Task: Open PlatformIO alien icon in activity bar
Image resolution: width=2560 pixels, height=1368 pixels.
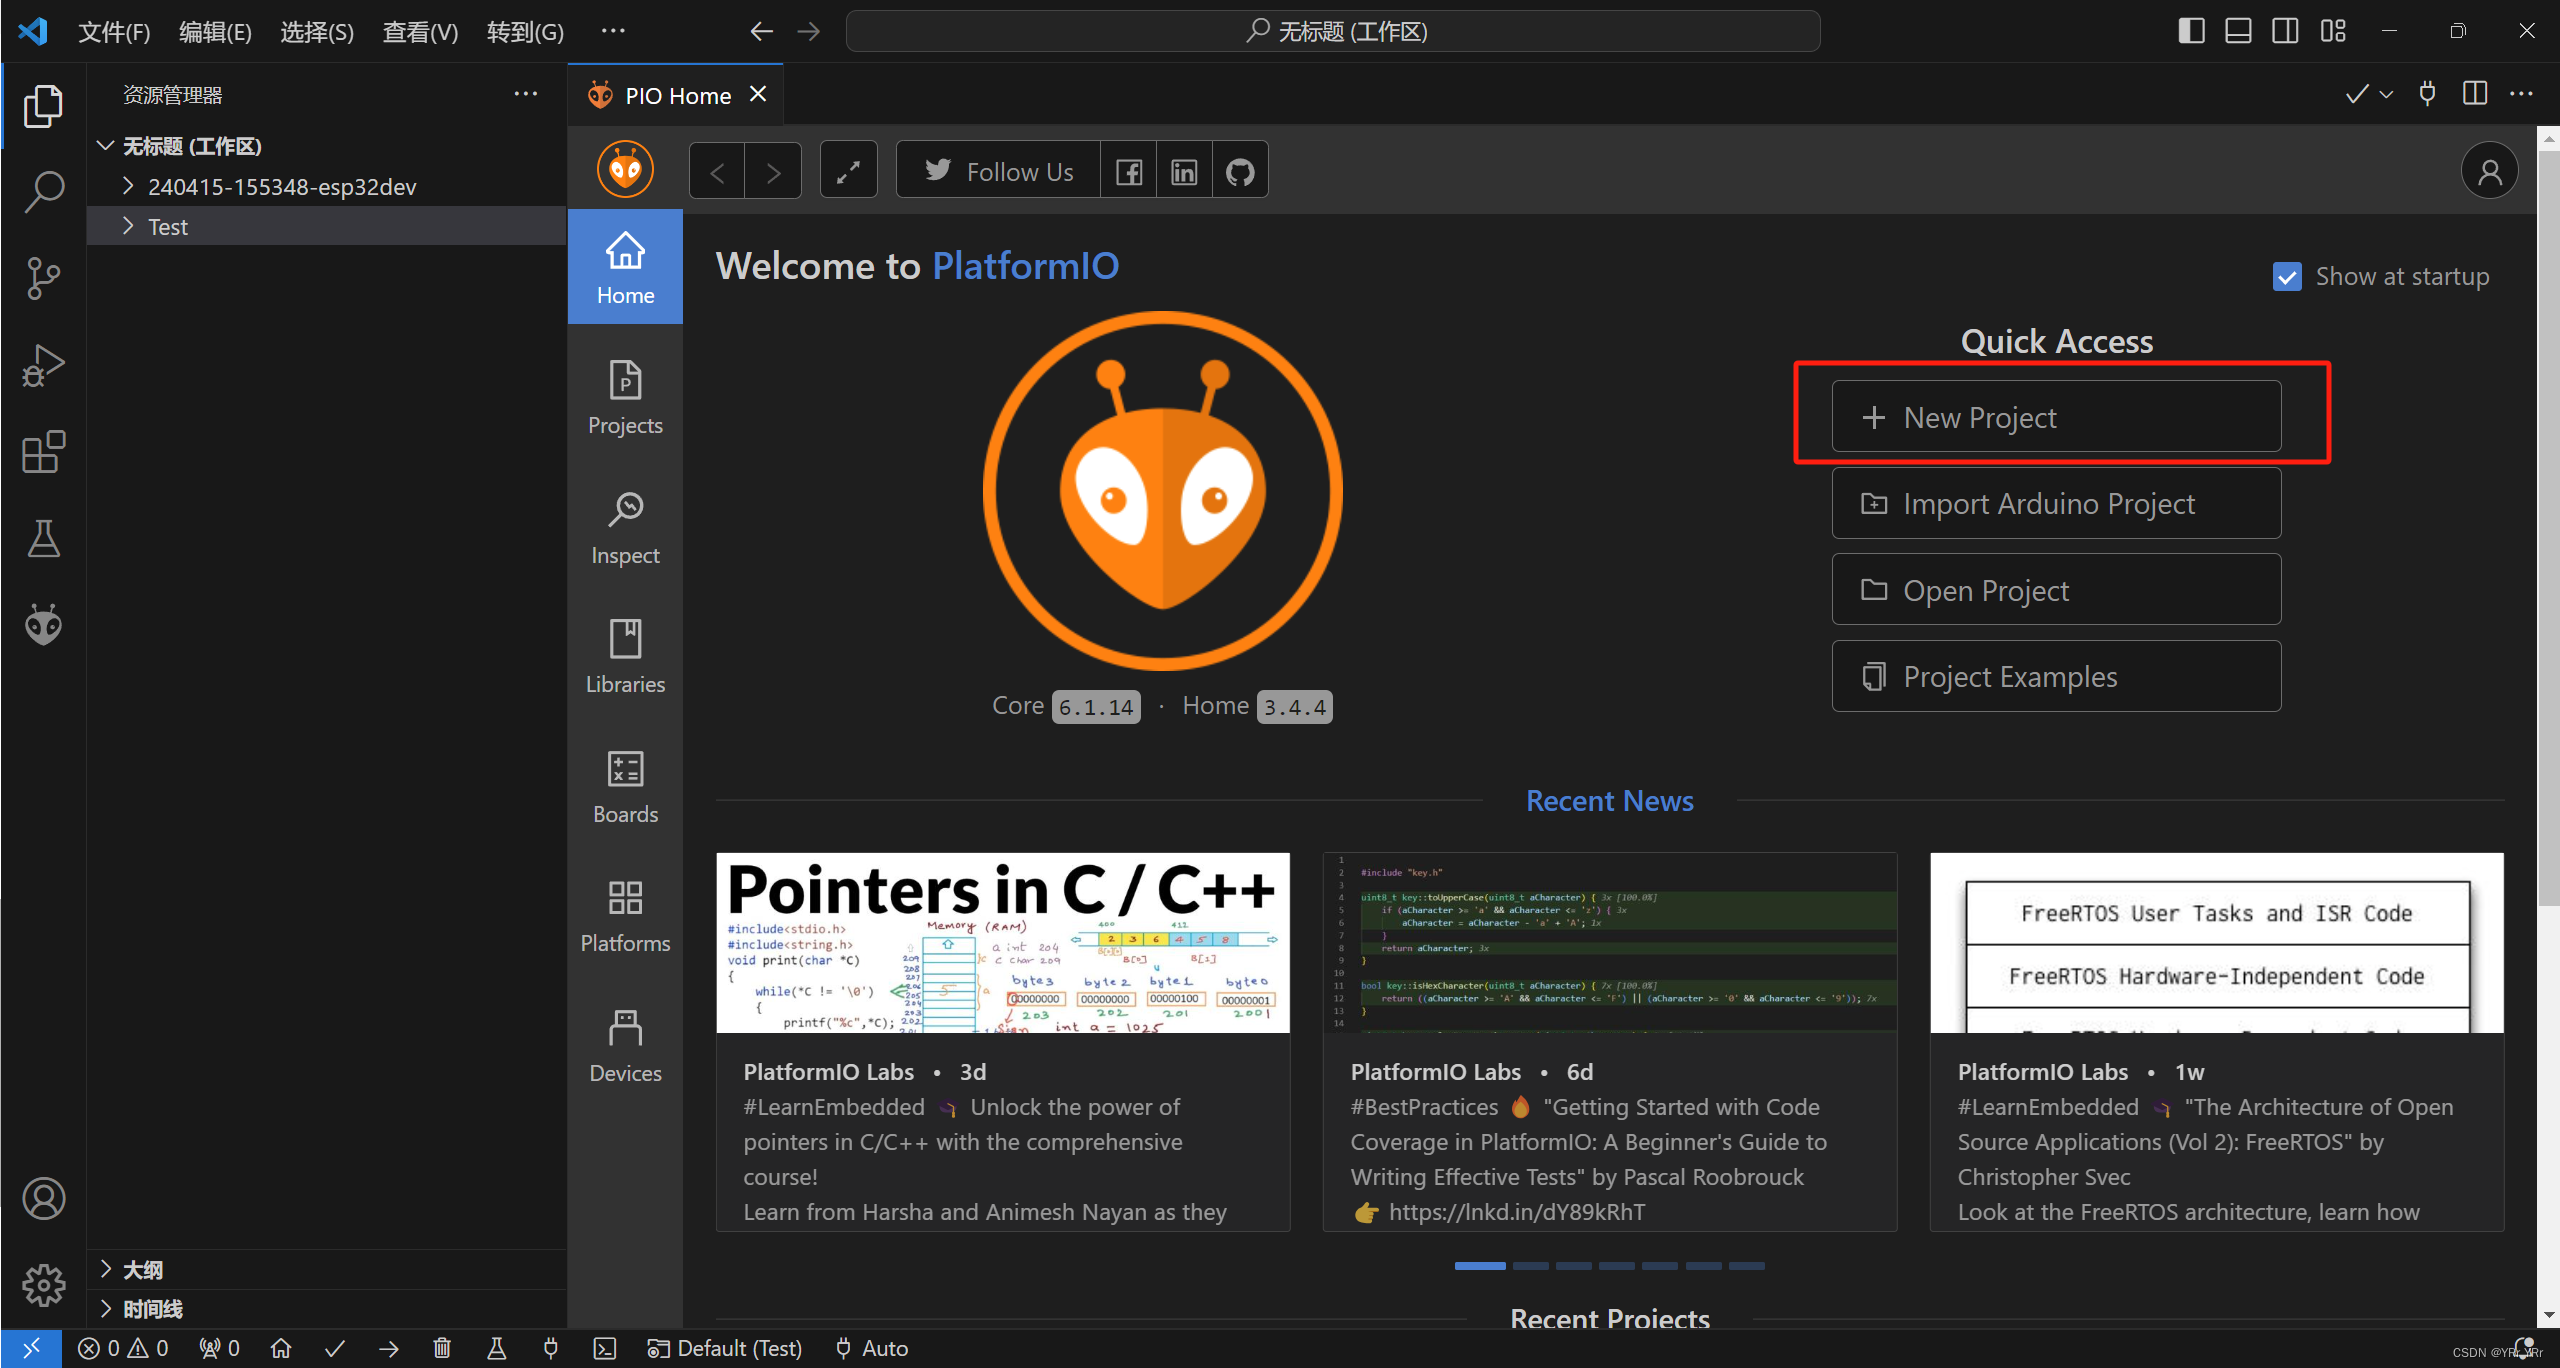Action: 43,625
